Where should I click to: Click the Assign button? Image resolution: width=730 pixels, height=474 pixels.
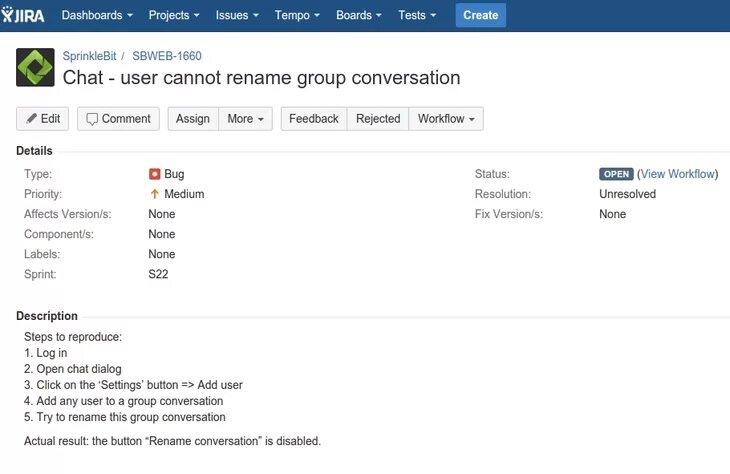point(193,118)
